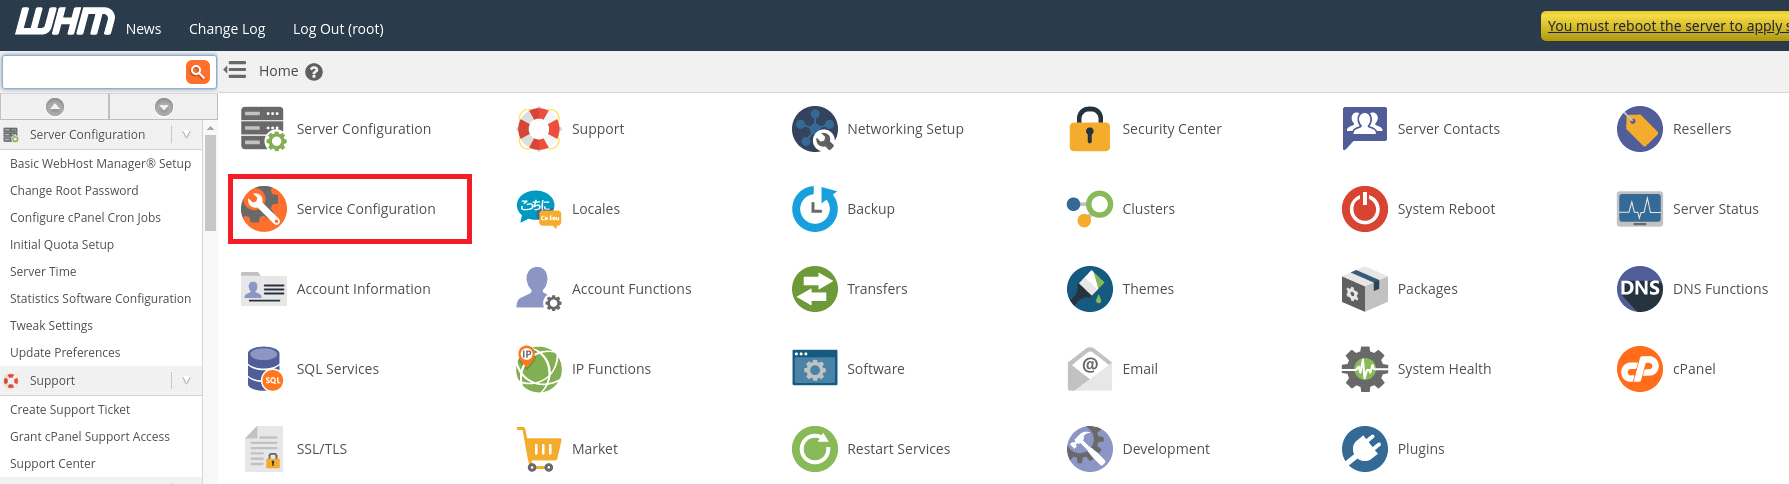1789x484 pixels.
Task: Collapse all sidebar categories with up arrow
Action: [x=55, y=107]
